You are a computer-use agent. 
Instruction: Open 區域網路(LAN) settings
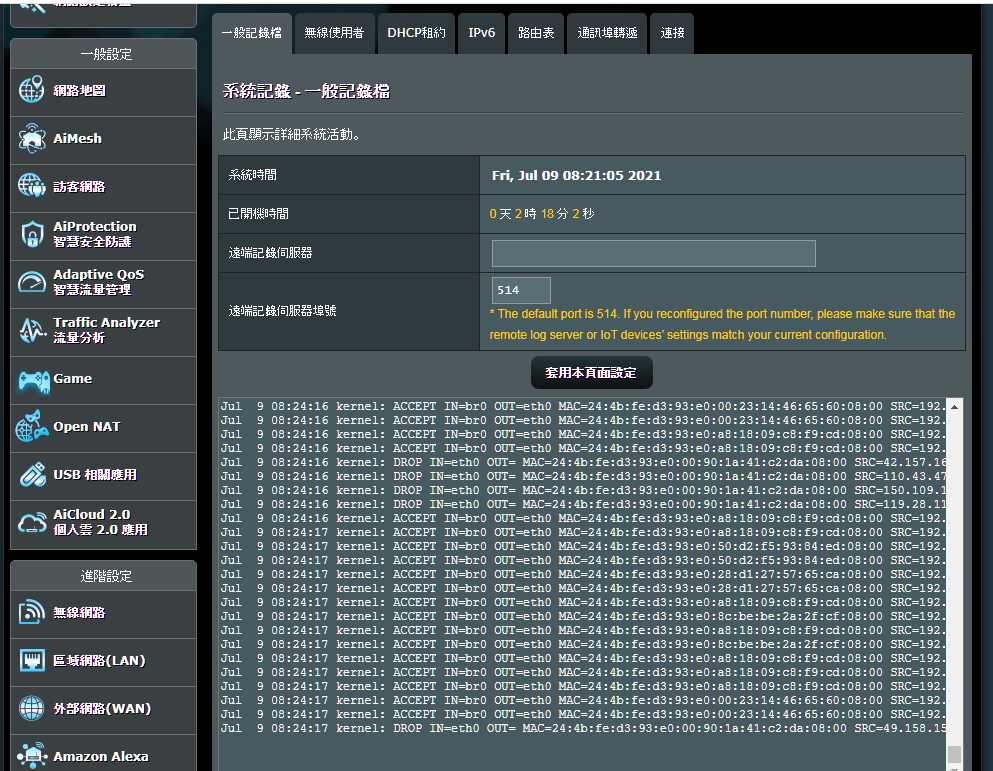(x=99, y=661)
